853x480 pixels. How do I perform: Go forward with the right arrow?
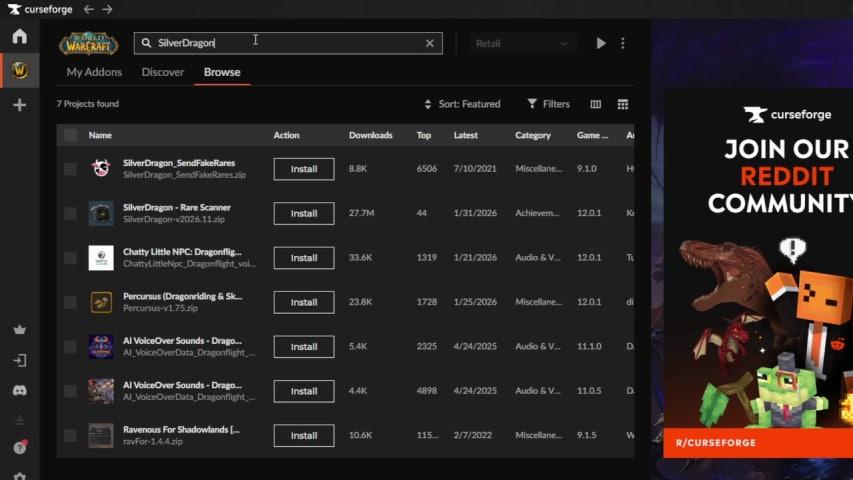pos(107,9)
